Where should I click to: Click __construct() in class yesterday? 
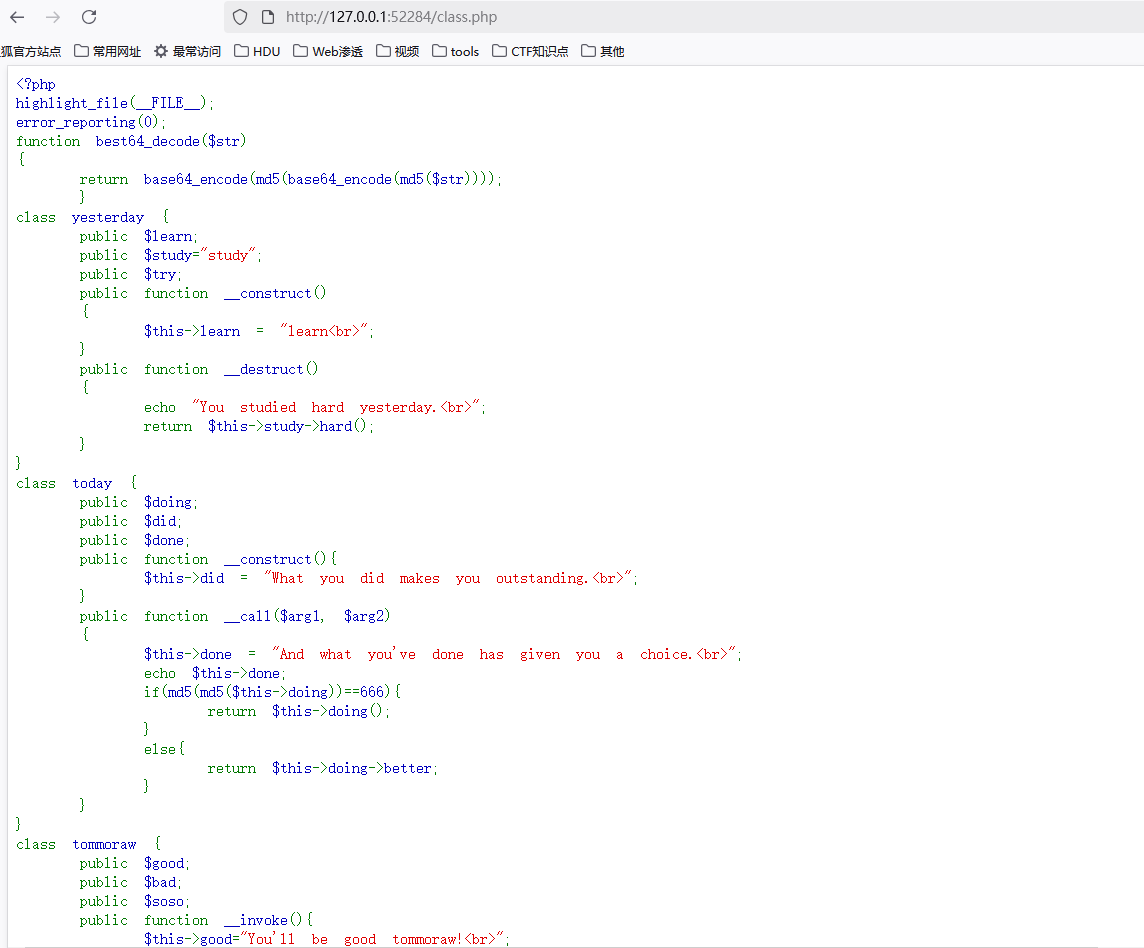(x=275, y=293)
